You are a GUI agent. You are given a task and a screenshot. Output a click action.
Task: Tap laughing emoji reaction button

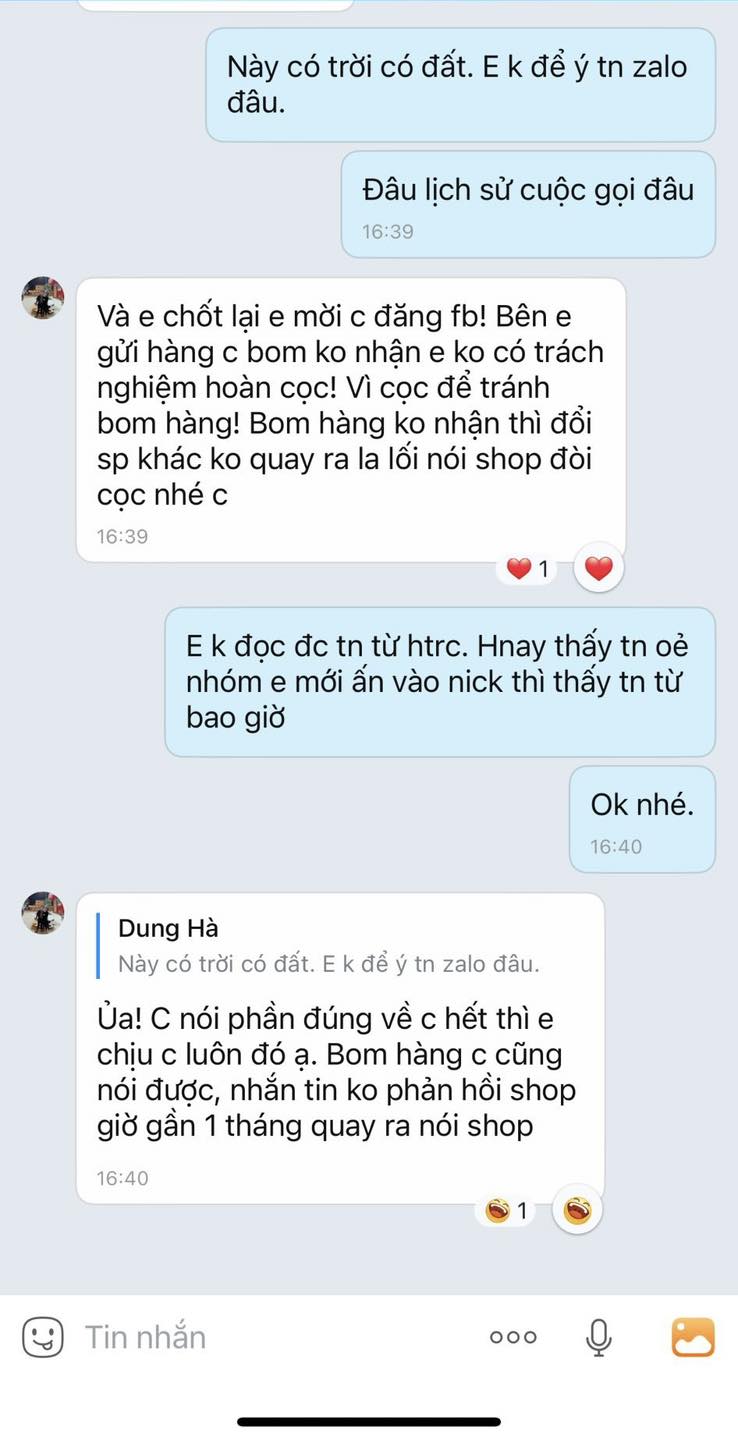pyautogui.click(x=577, y=1211)
